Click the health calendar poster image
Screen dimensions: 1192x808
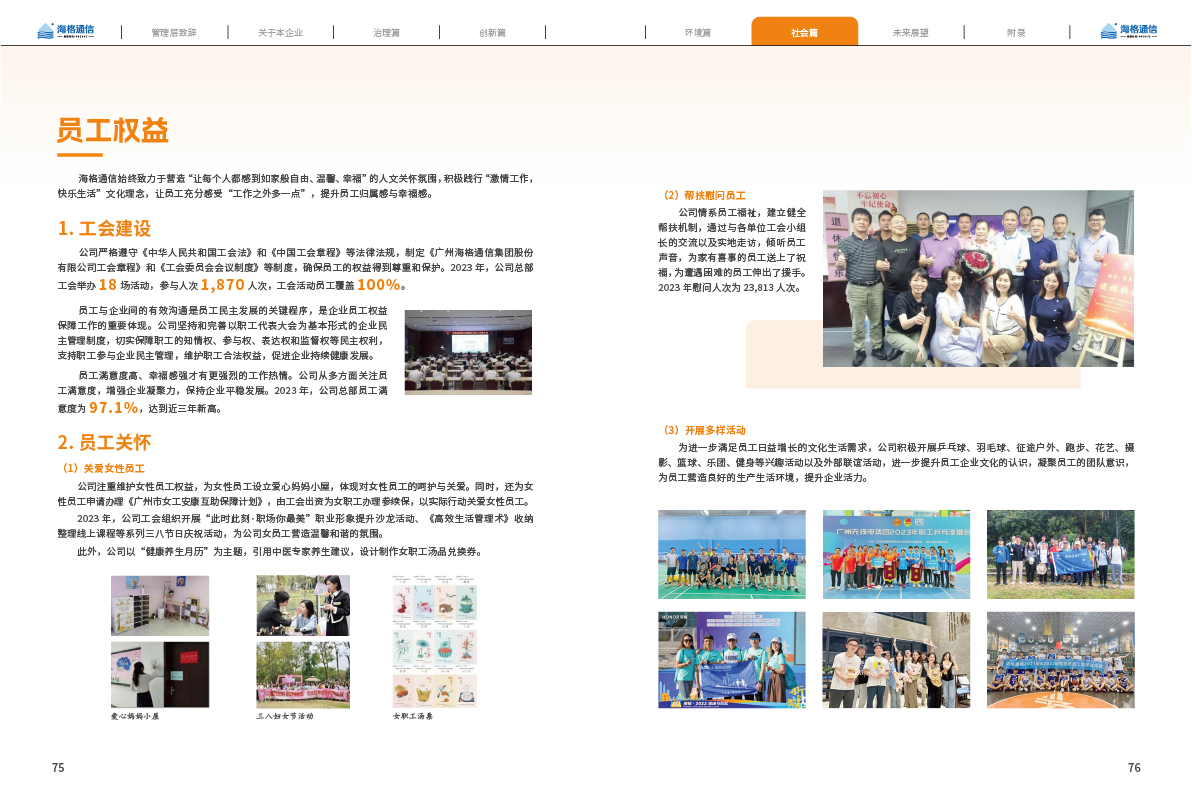[434, 641]
